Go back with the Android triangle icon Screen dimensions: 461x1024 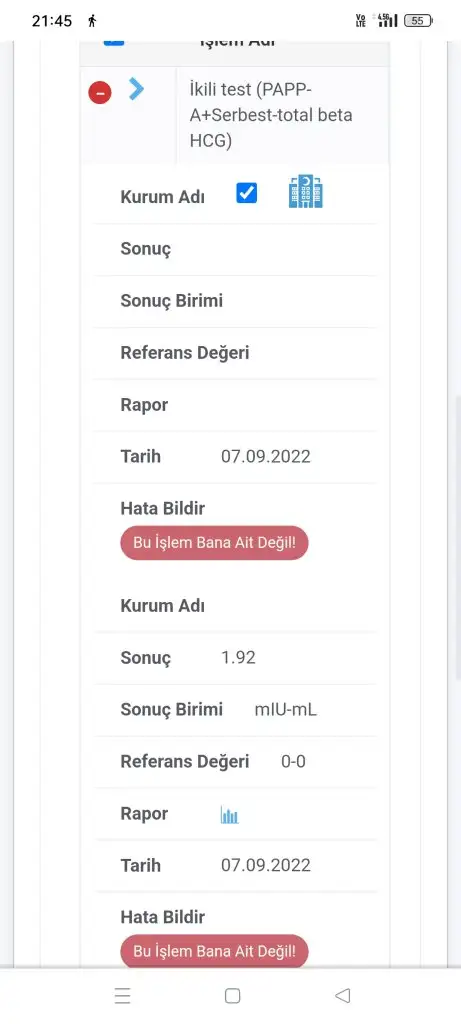tap(342, 995)
